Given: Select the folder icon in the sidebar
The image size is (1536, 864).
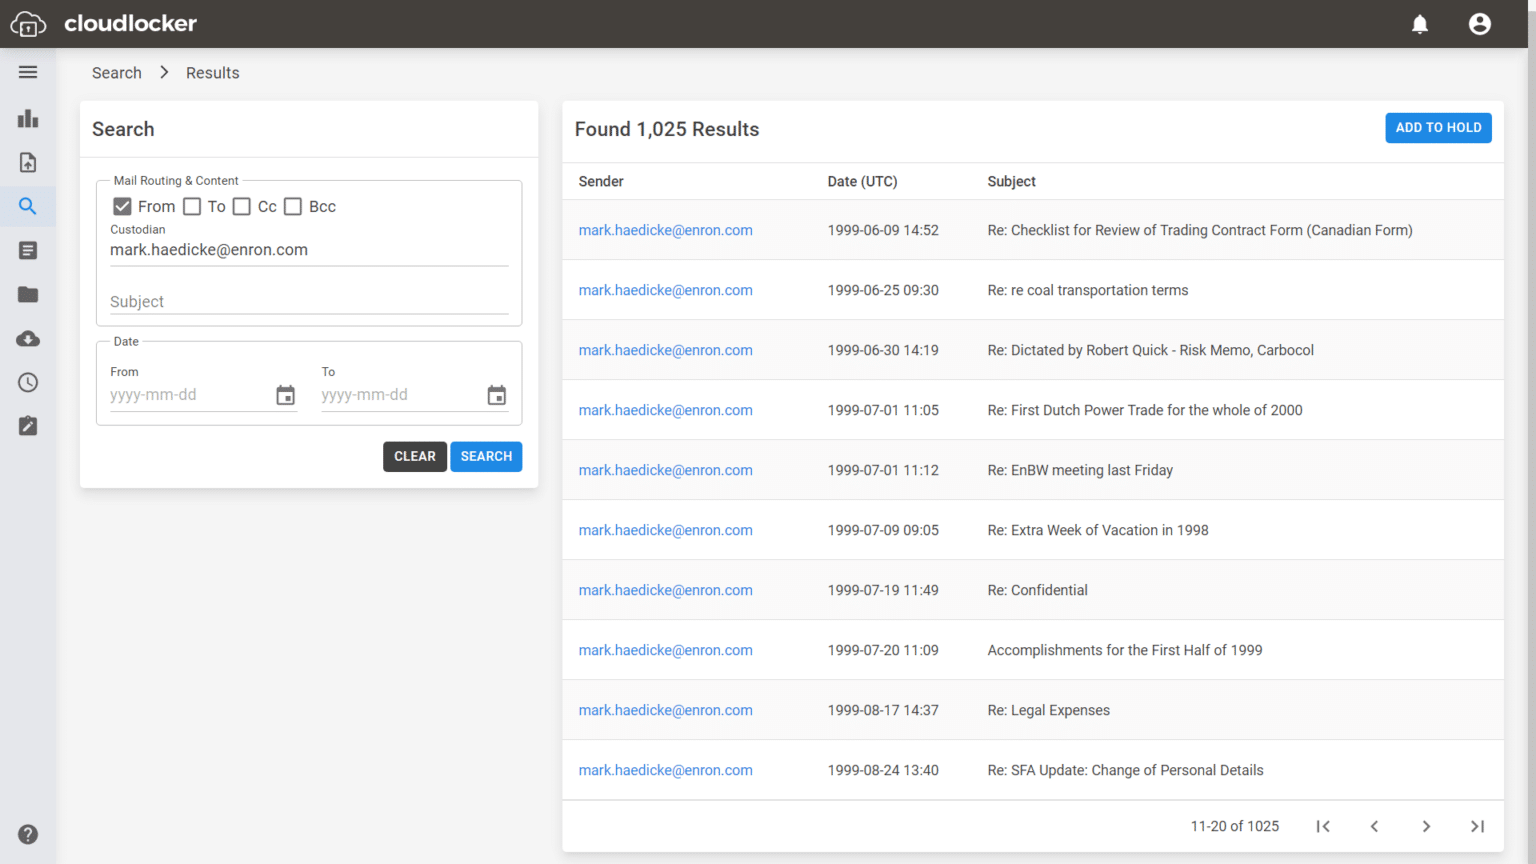Looking at the screenshot, I should [x=27, y=294].
